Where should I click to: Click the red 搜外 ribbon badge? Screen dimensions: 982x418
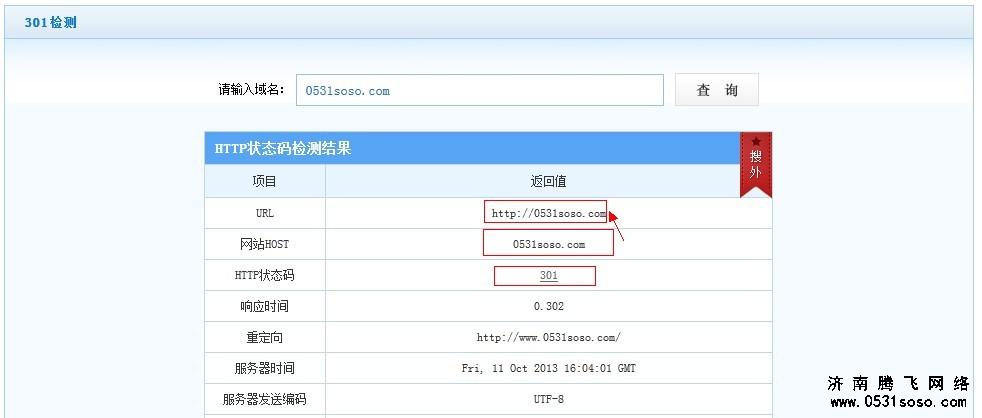tap(756, 164)
